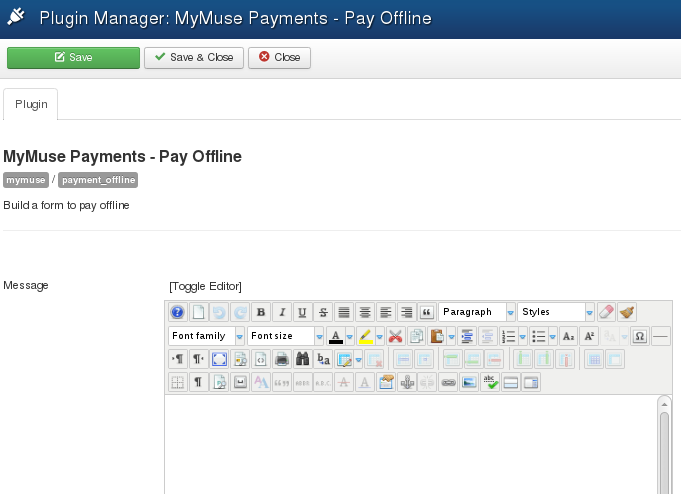The image size is (681, 494).
Task: Click the Insert Image icon
Action: [469, 382]
